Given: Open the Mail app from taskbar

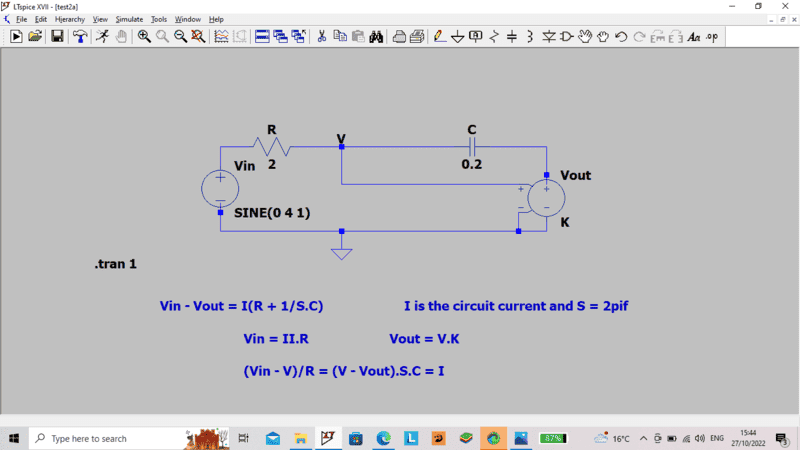Looking at the screenshot, I should click(273, 438).
